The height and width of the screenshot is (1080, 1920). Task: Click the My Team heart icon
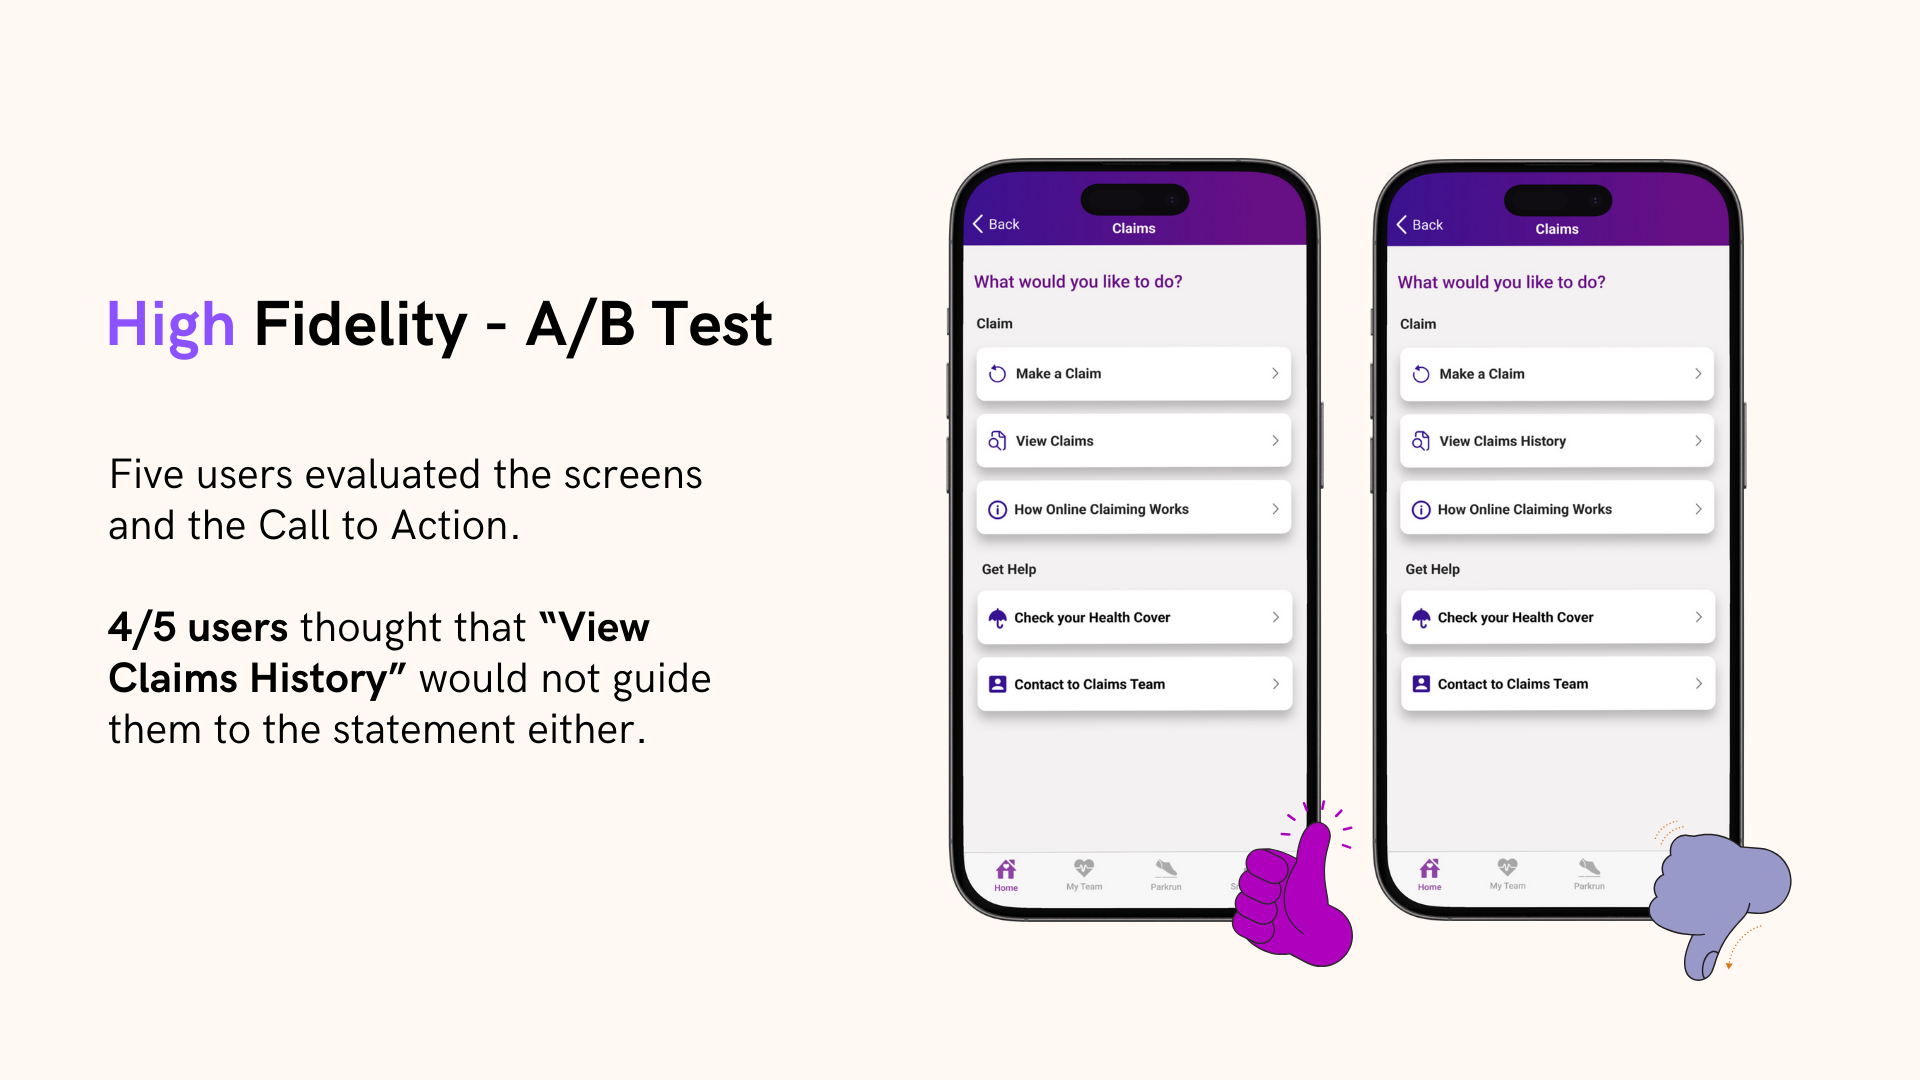(1083, 866)
